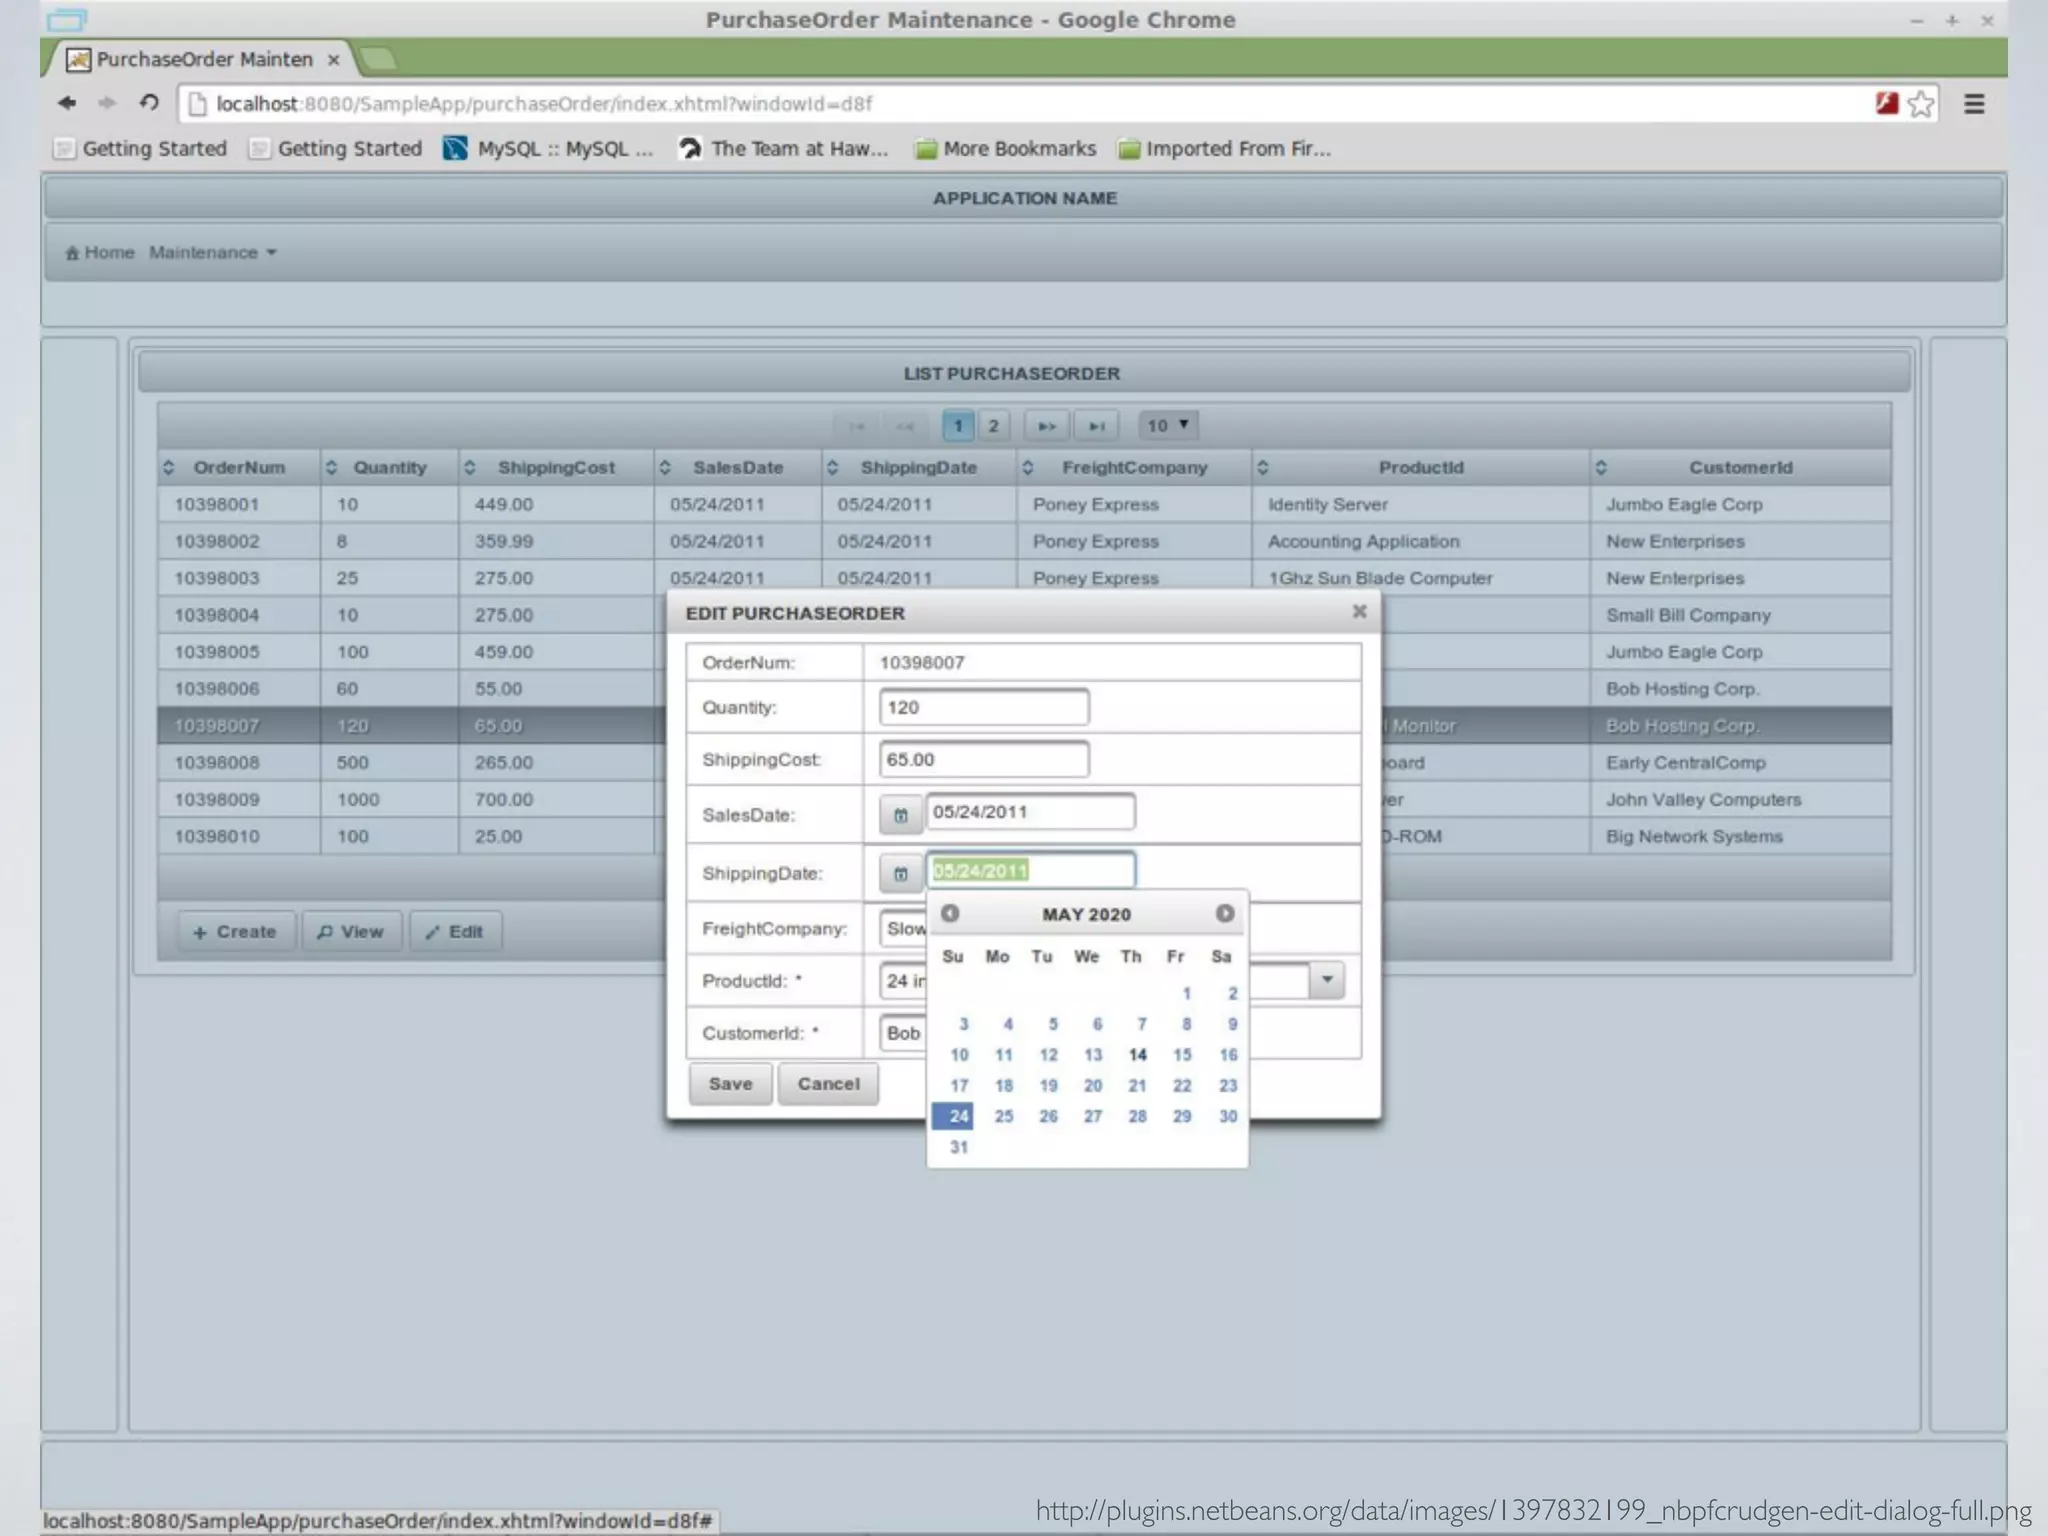
Task: Open the Maintenance menu
Action: click(x=212, y=252)
